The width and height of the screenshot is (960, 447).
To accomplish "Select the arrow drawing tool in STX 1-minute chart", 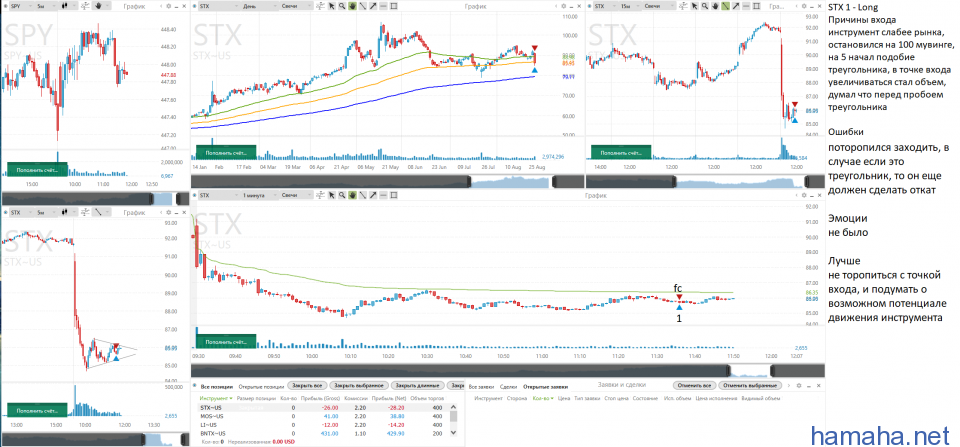I will click(373, 195).
